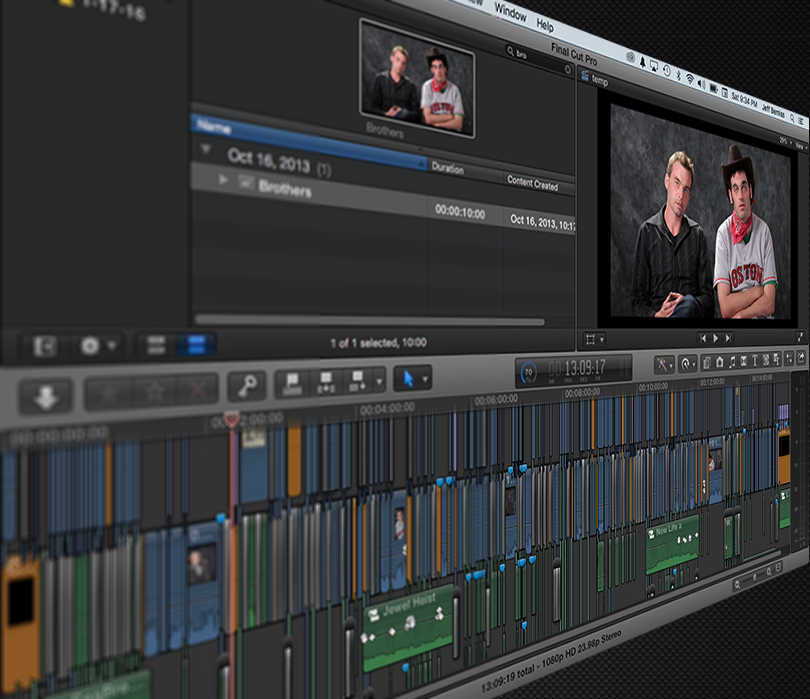
Task: Collapse the Oct 16, 2013 group
Action: pos(207,149)
